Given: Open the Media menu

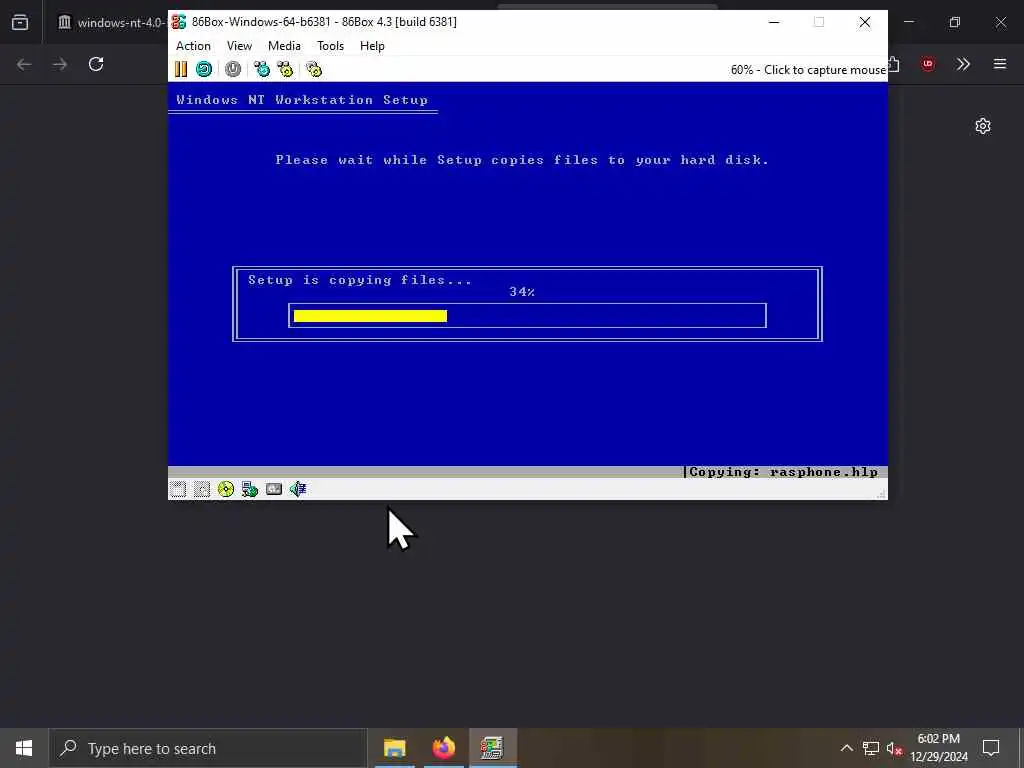Looking at the screenshot, I should [284, 46].
